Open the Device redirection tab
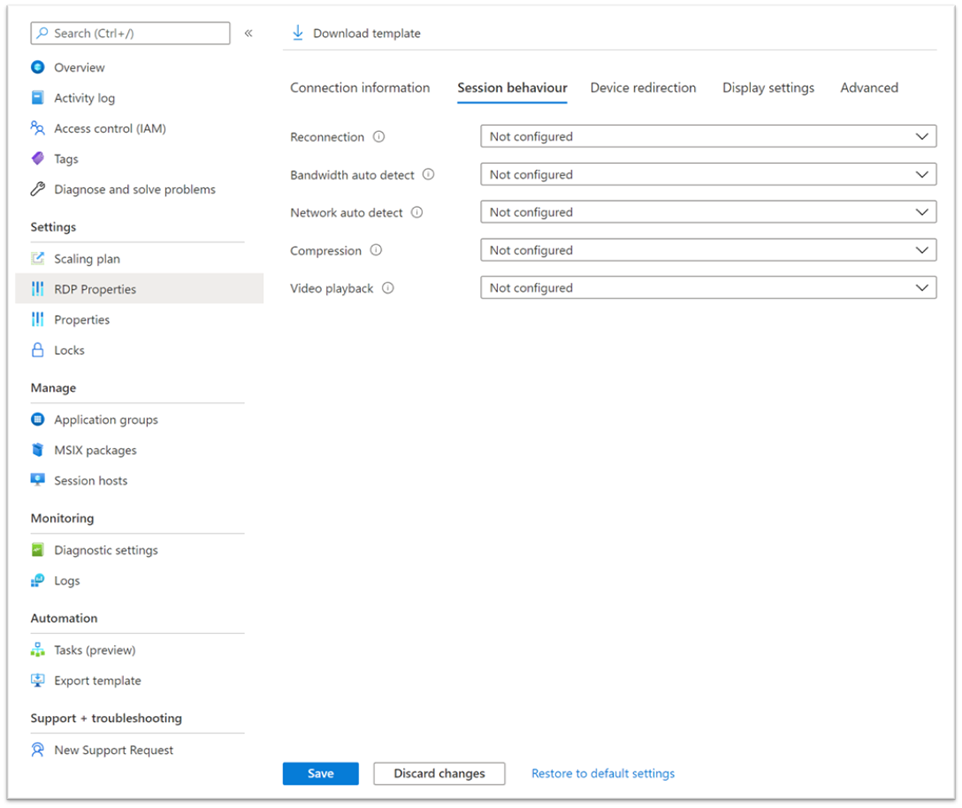 pos(643,88)
